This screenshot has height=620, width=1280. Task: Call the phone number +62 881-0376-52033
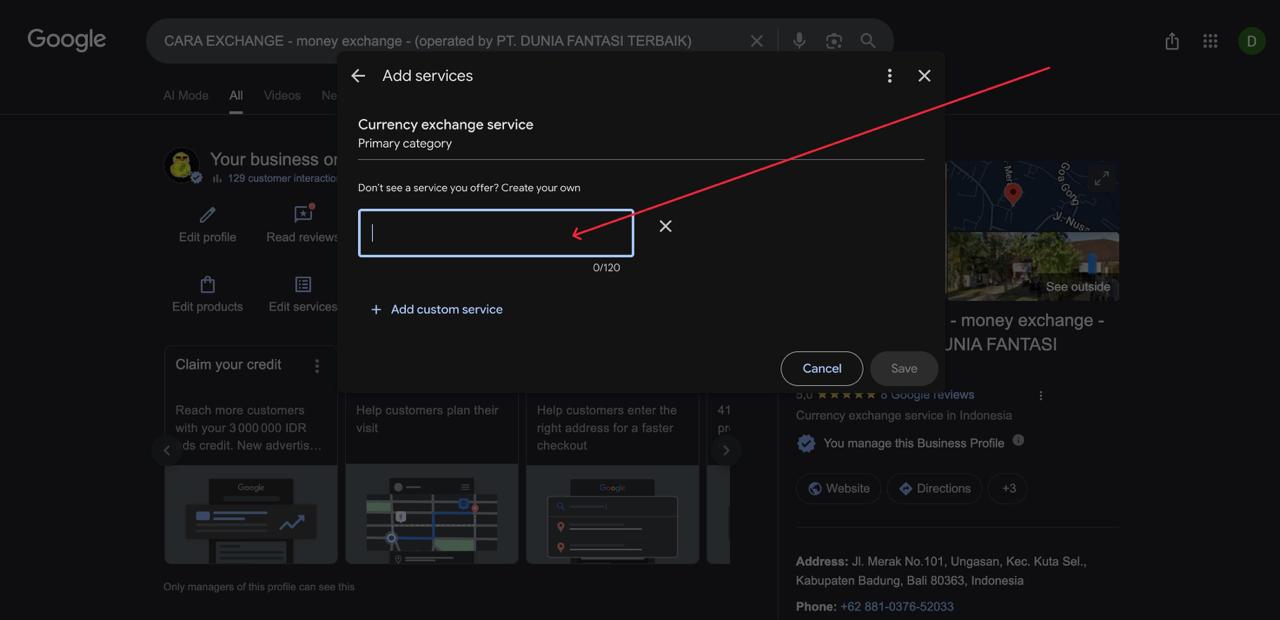[897, 606]
